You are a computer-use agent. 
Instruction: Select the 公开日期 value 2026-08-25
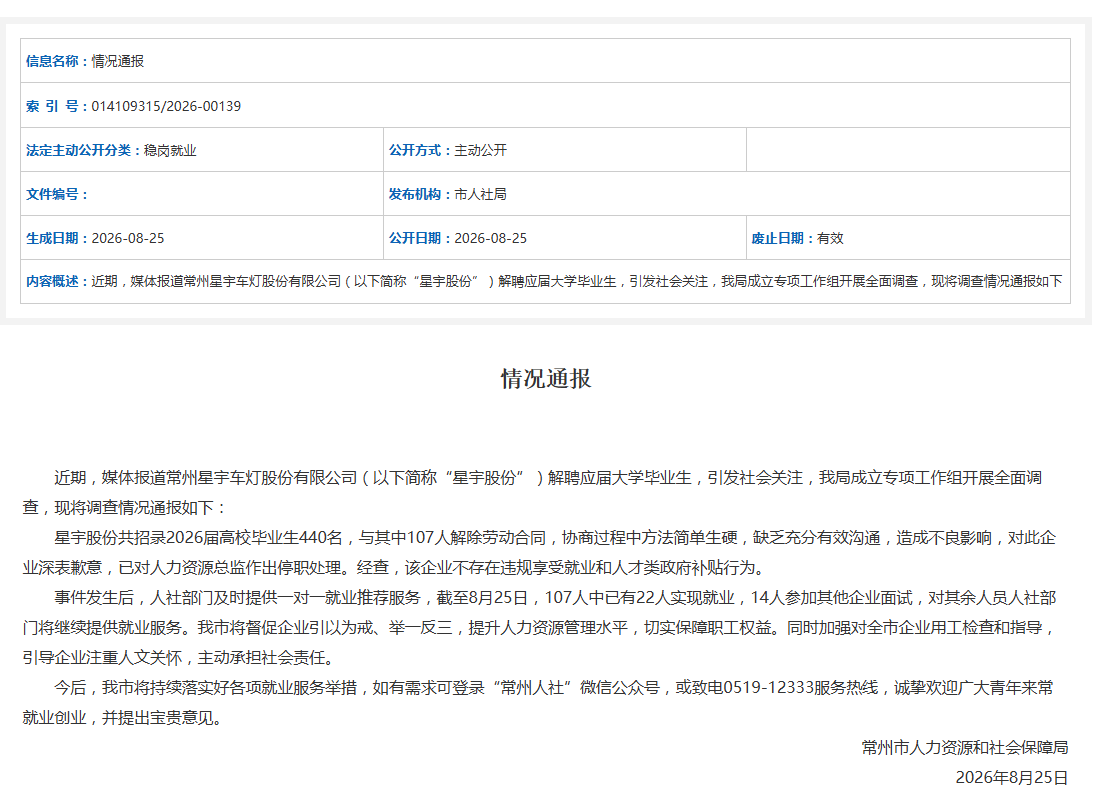pos(490,238)
